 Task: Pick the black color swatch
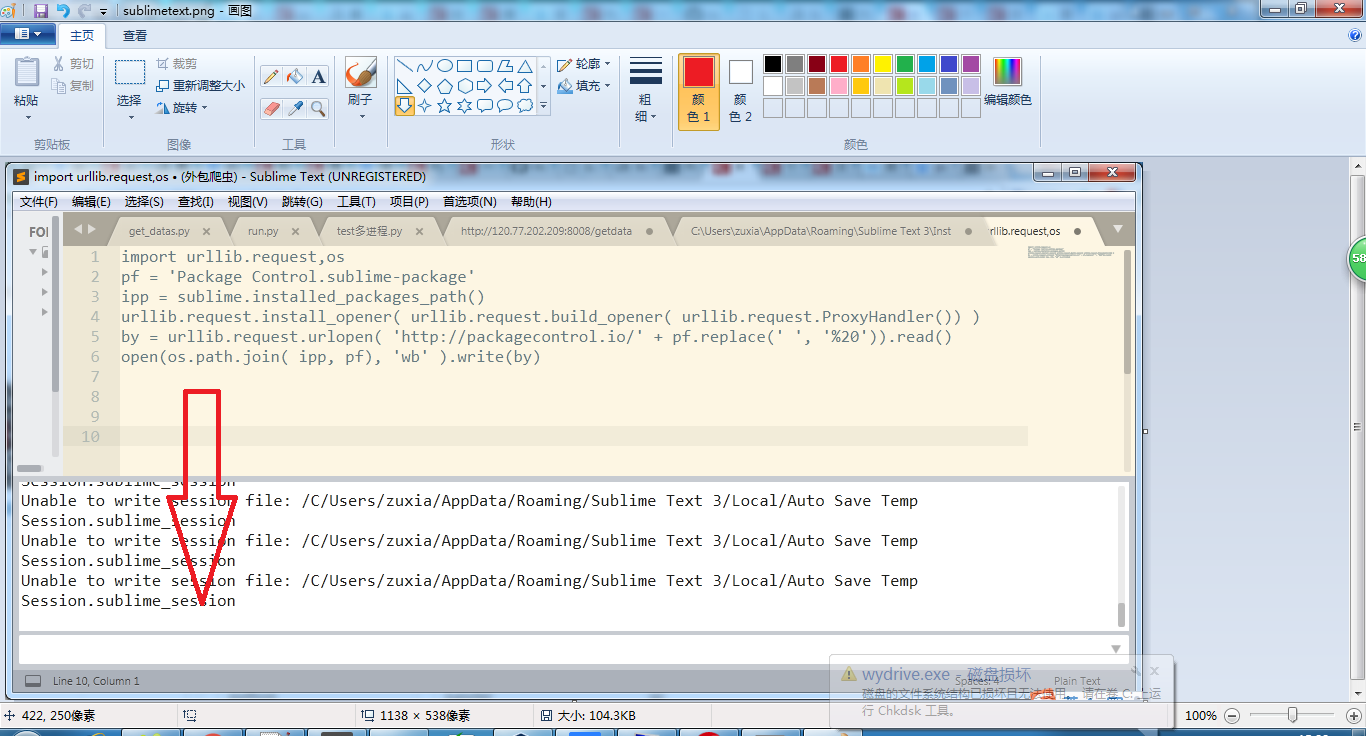pyautogui.click(x=773, y=64)
